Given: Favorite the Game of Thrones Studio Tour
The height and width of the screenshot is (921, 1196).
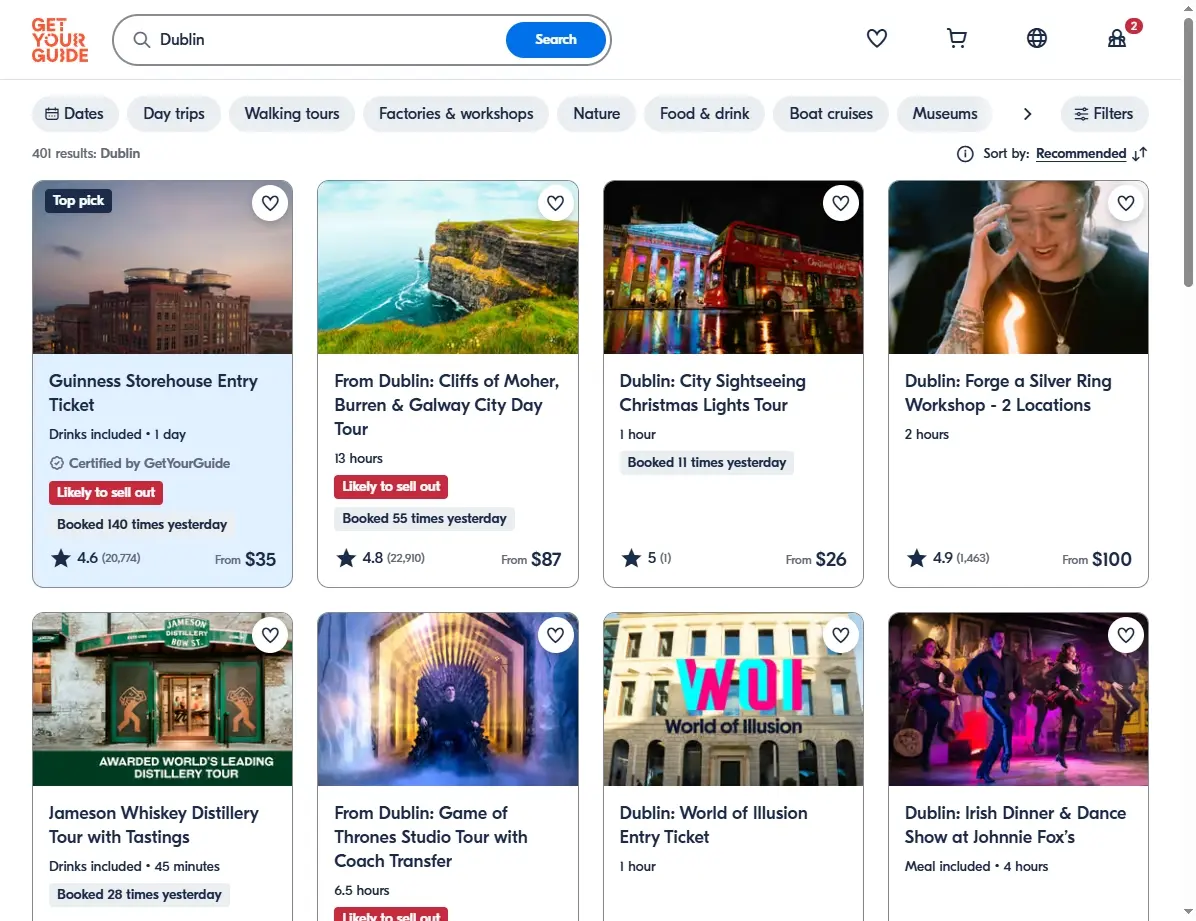Looking at the screenshot, I should click(555, 635).
